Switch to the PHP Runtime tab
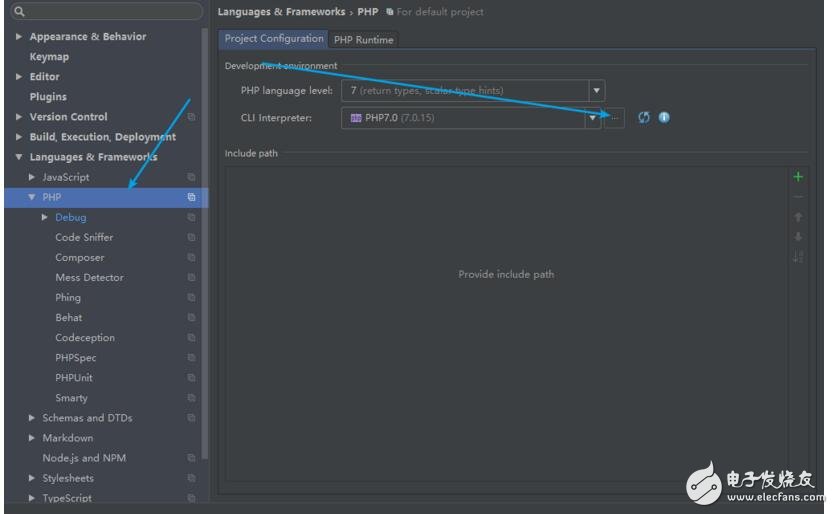 [x=364, y=40]
